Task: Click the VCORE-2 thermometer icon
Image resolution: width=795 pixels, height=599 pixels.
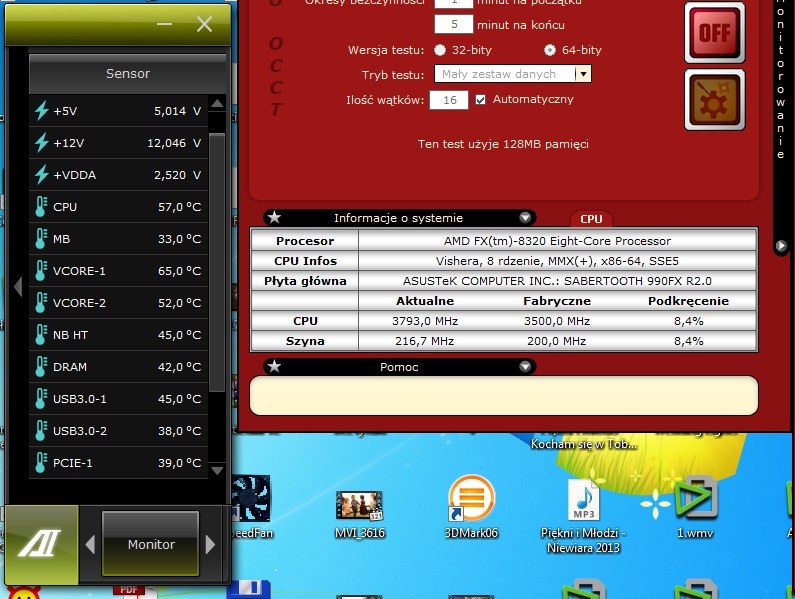Action: click(x=41, y=303)
